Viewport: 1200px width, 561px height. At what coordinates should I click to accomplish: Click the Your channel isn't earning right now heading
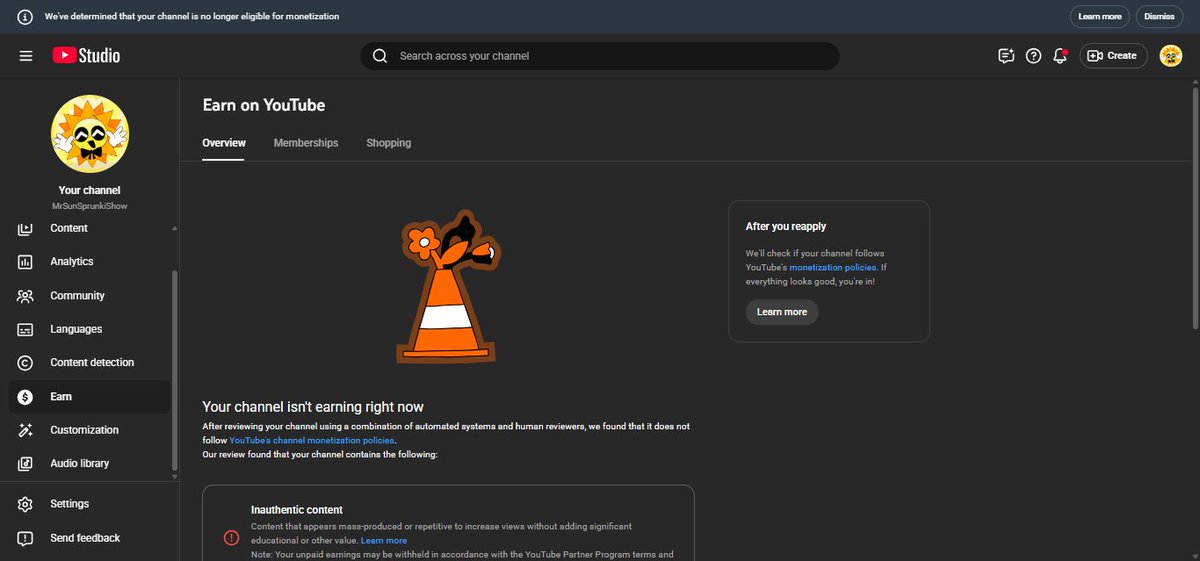point(313,407)
